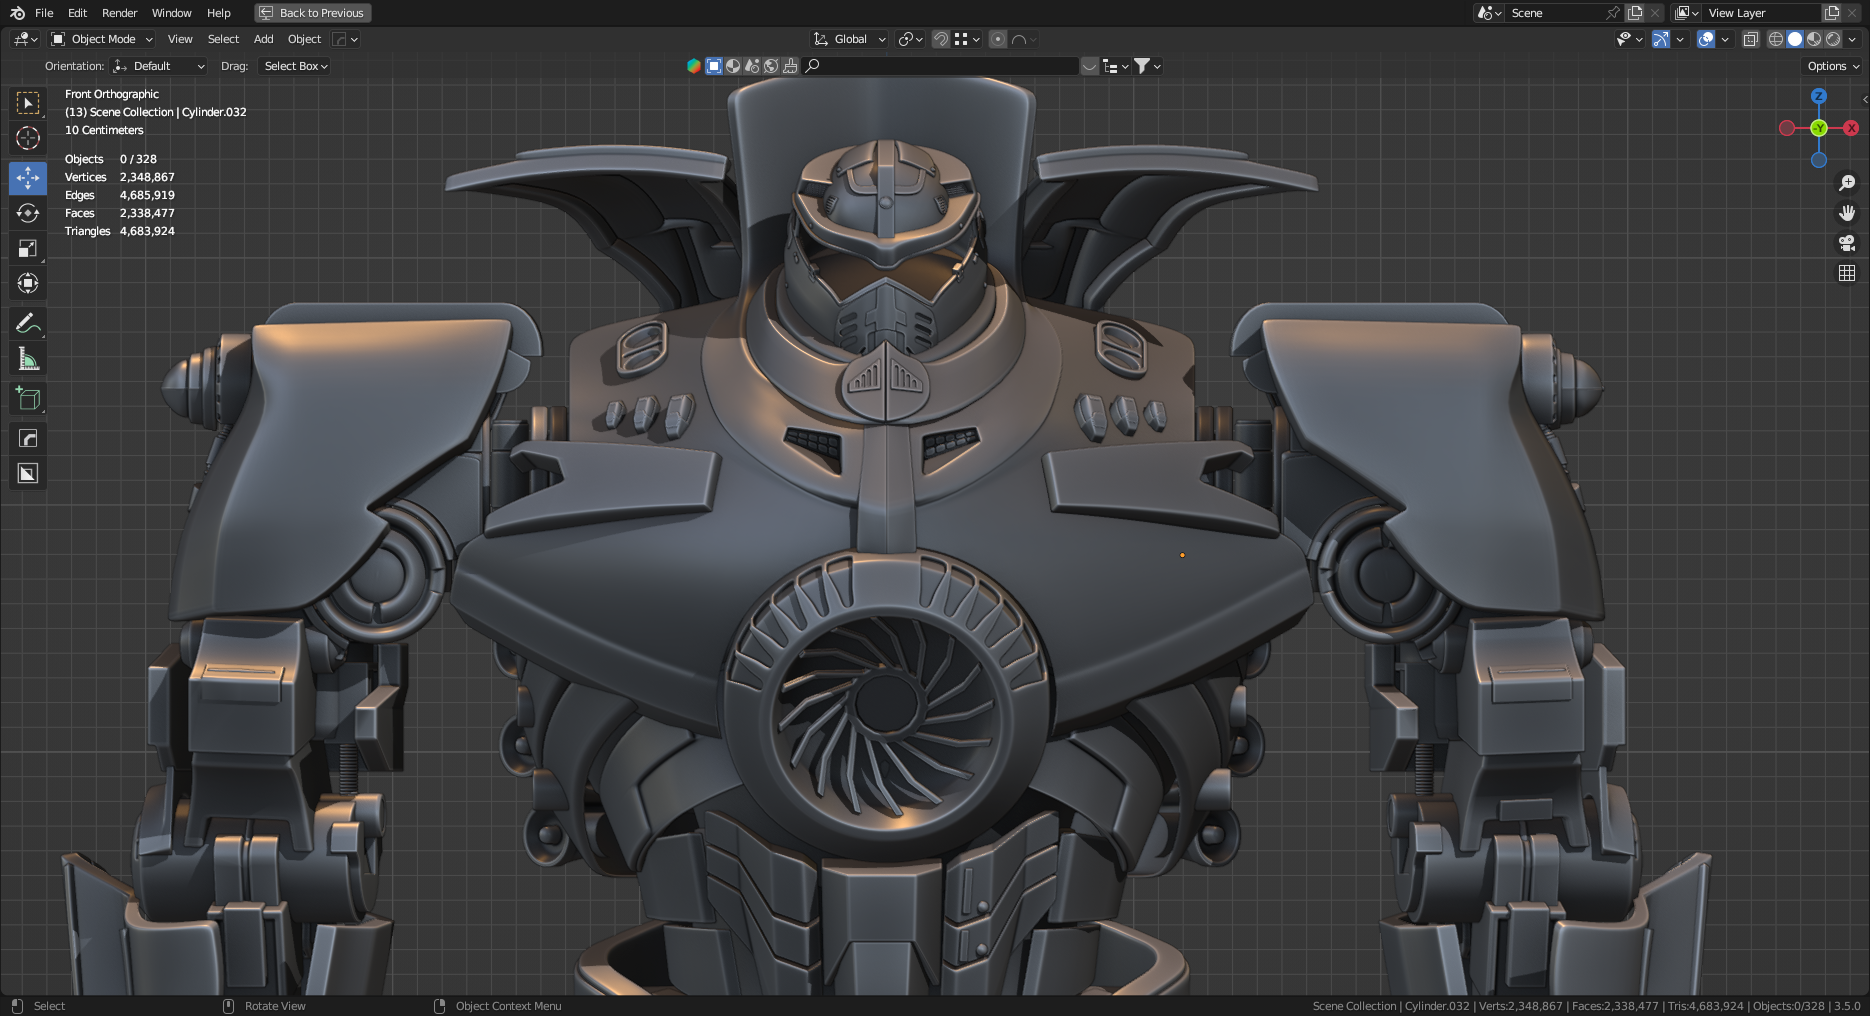Toggle snapping magnet
Image resolution: width=1870 pixels, height=1016 pixels.
pos(941,39)
